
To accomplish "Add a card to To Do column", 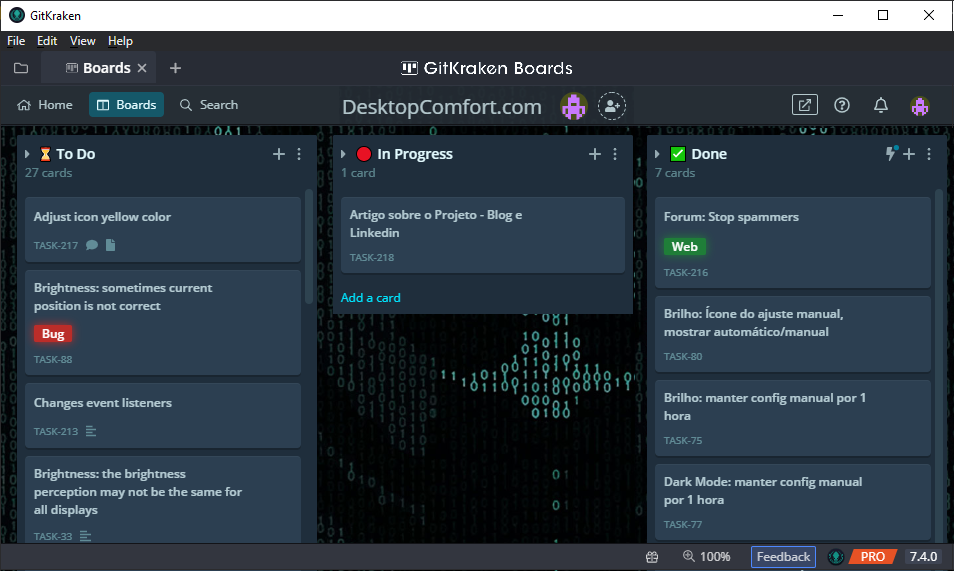I will 279,154.
